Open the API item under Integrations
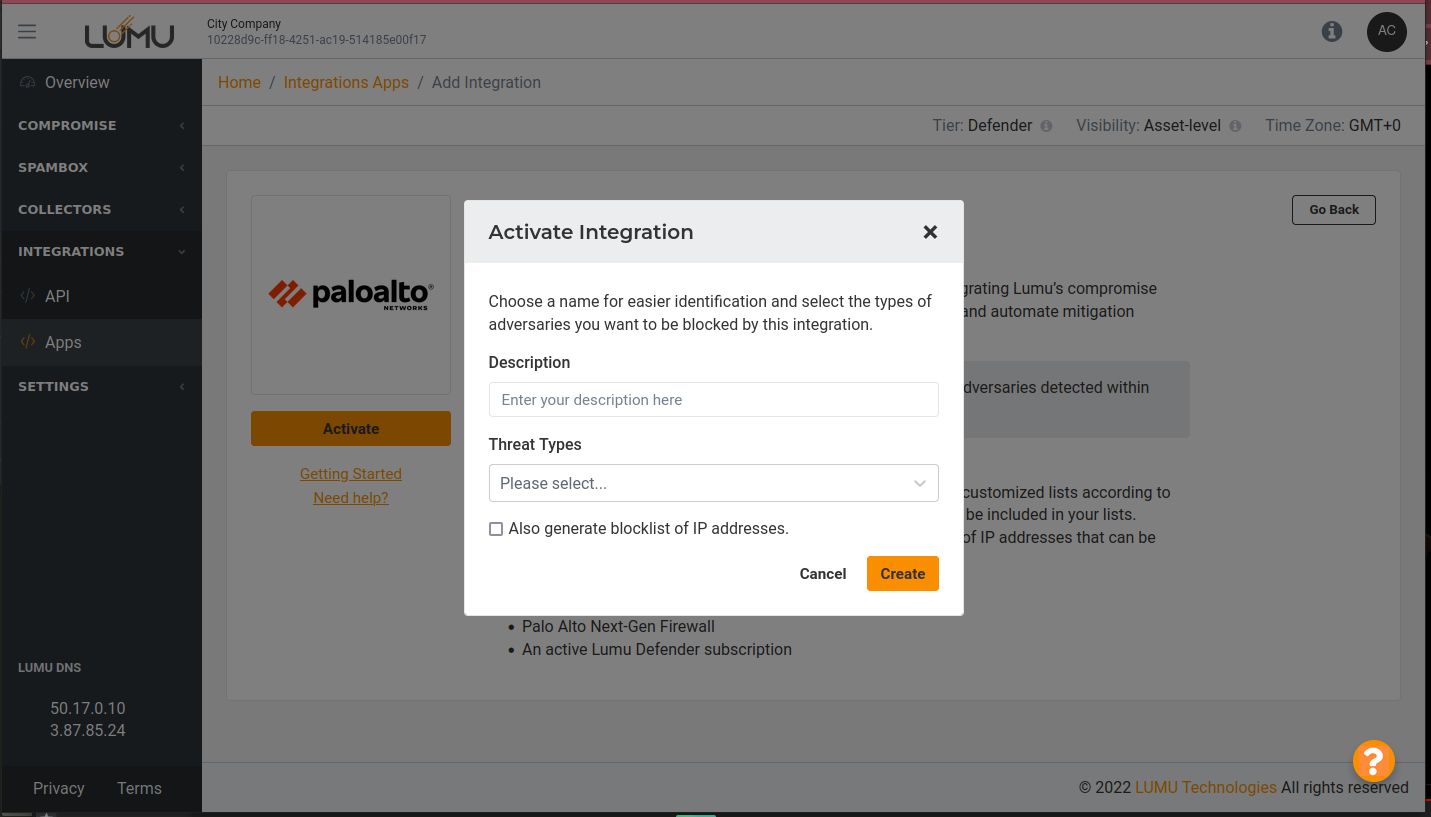 [57, 296]
